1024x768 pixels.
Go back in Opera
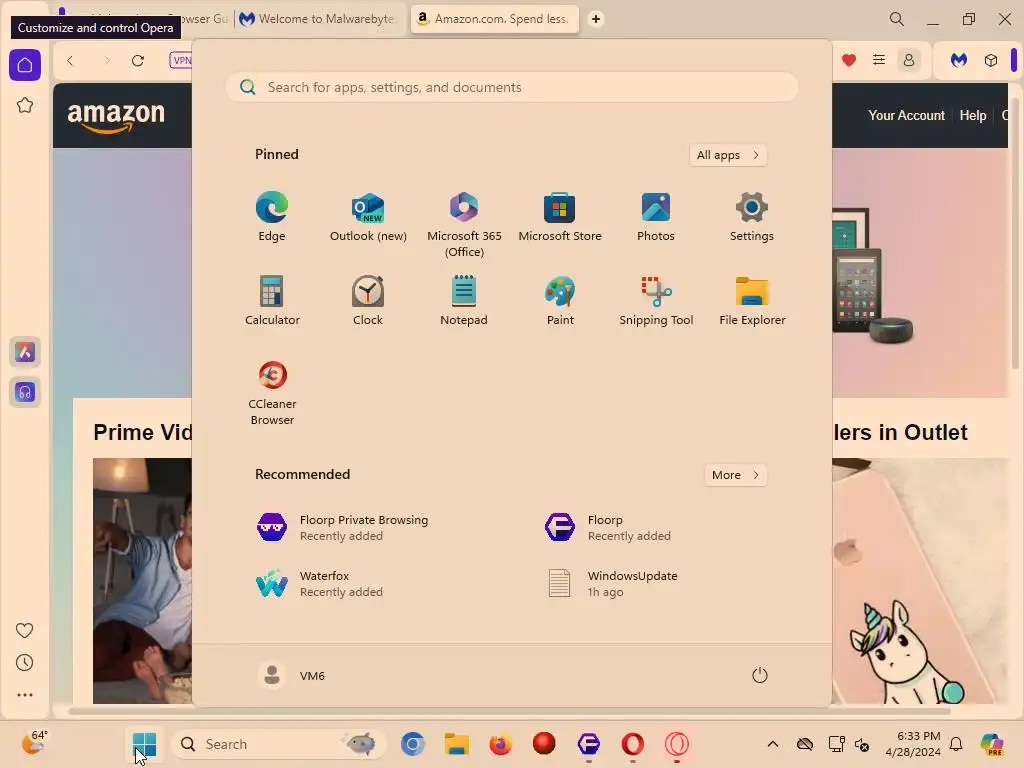(70, 61)
